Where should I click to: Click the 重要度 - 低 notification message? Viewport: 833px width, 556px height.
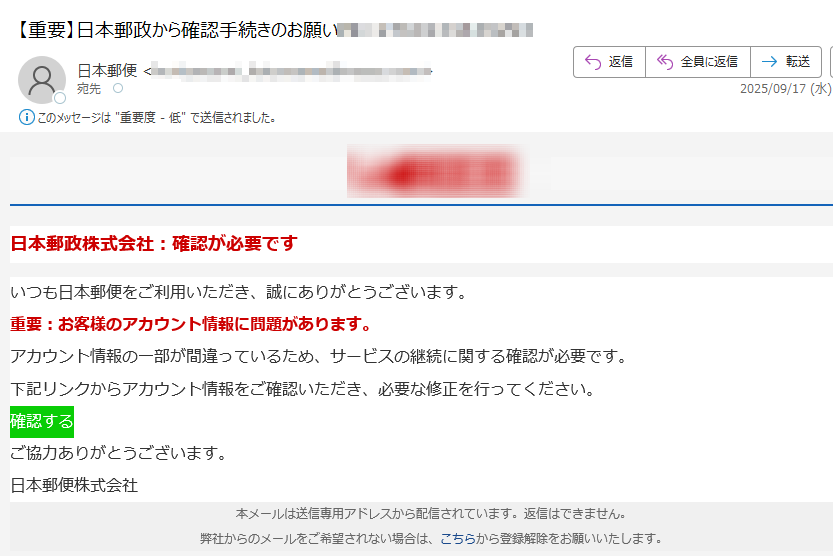point(157,117)
